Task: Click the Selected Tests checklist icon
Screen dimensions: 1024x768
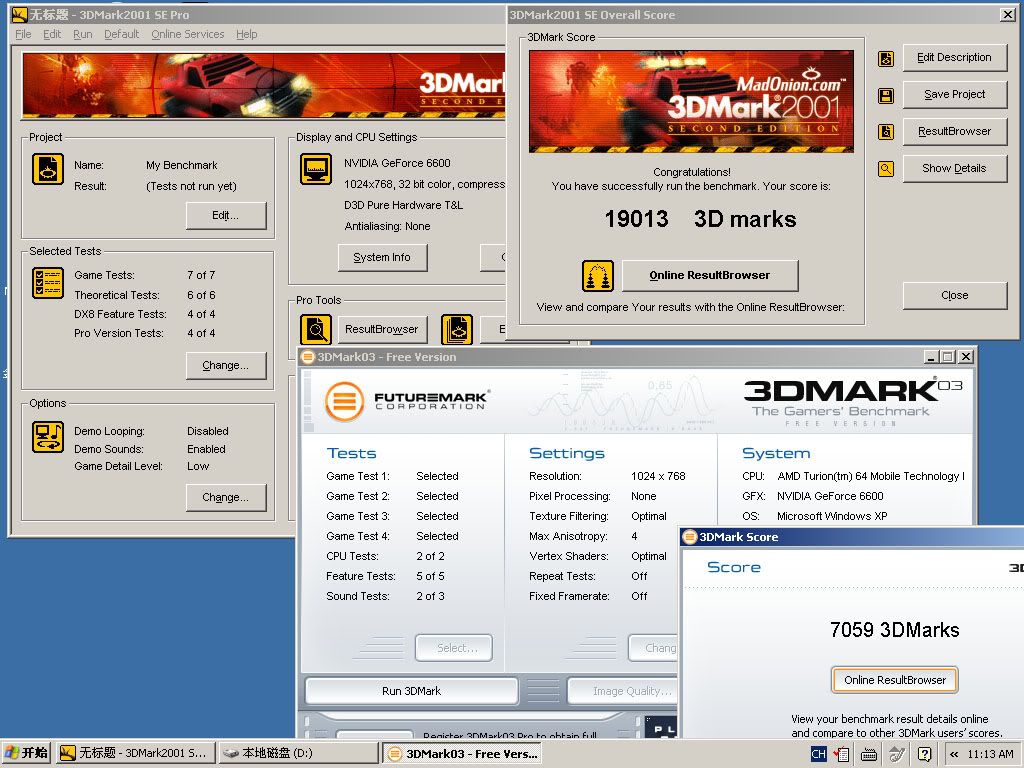Action: point(48,283)
